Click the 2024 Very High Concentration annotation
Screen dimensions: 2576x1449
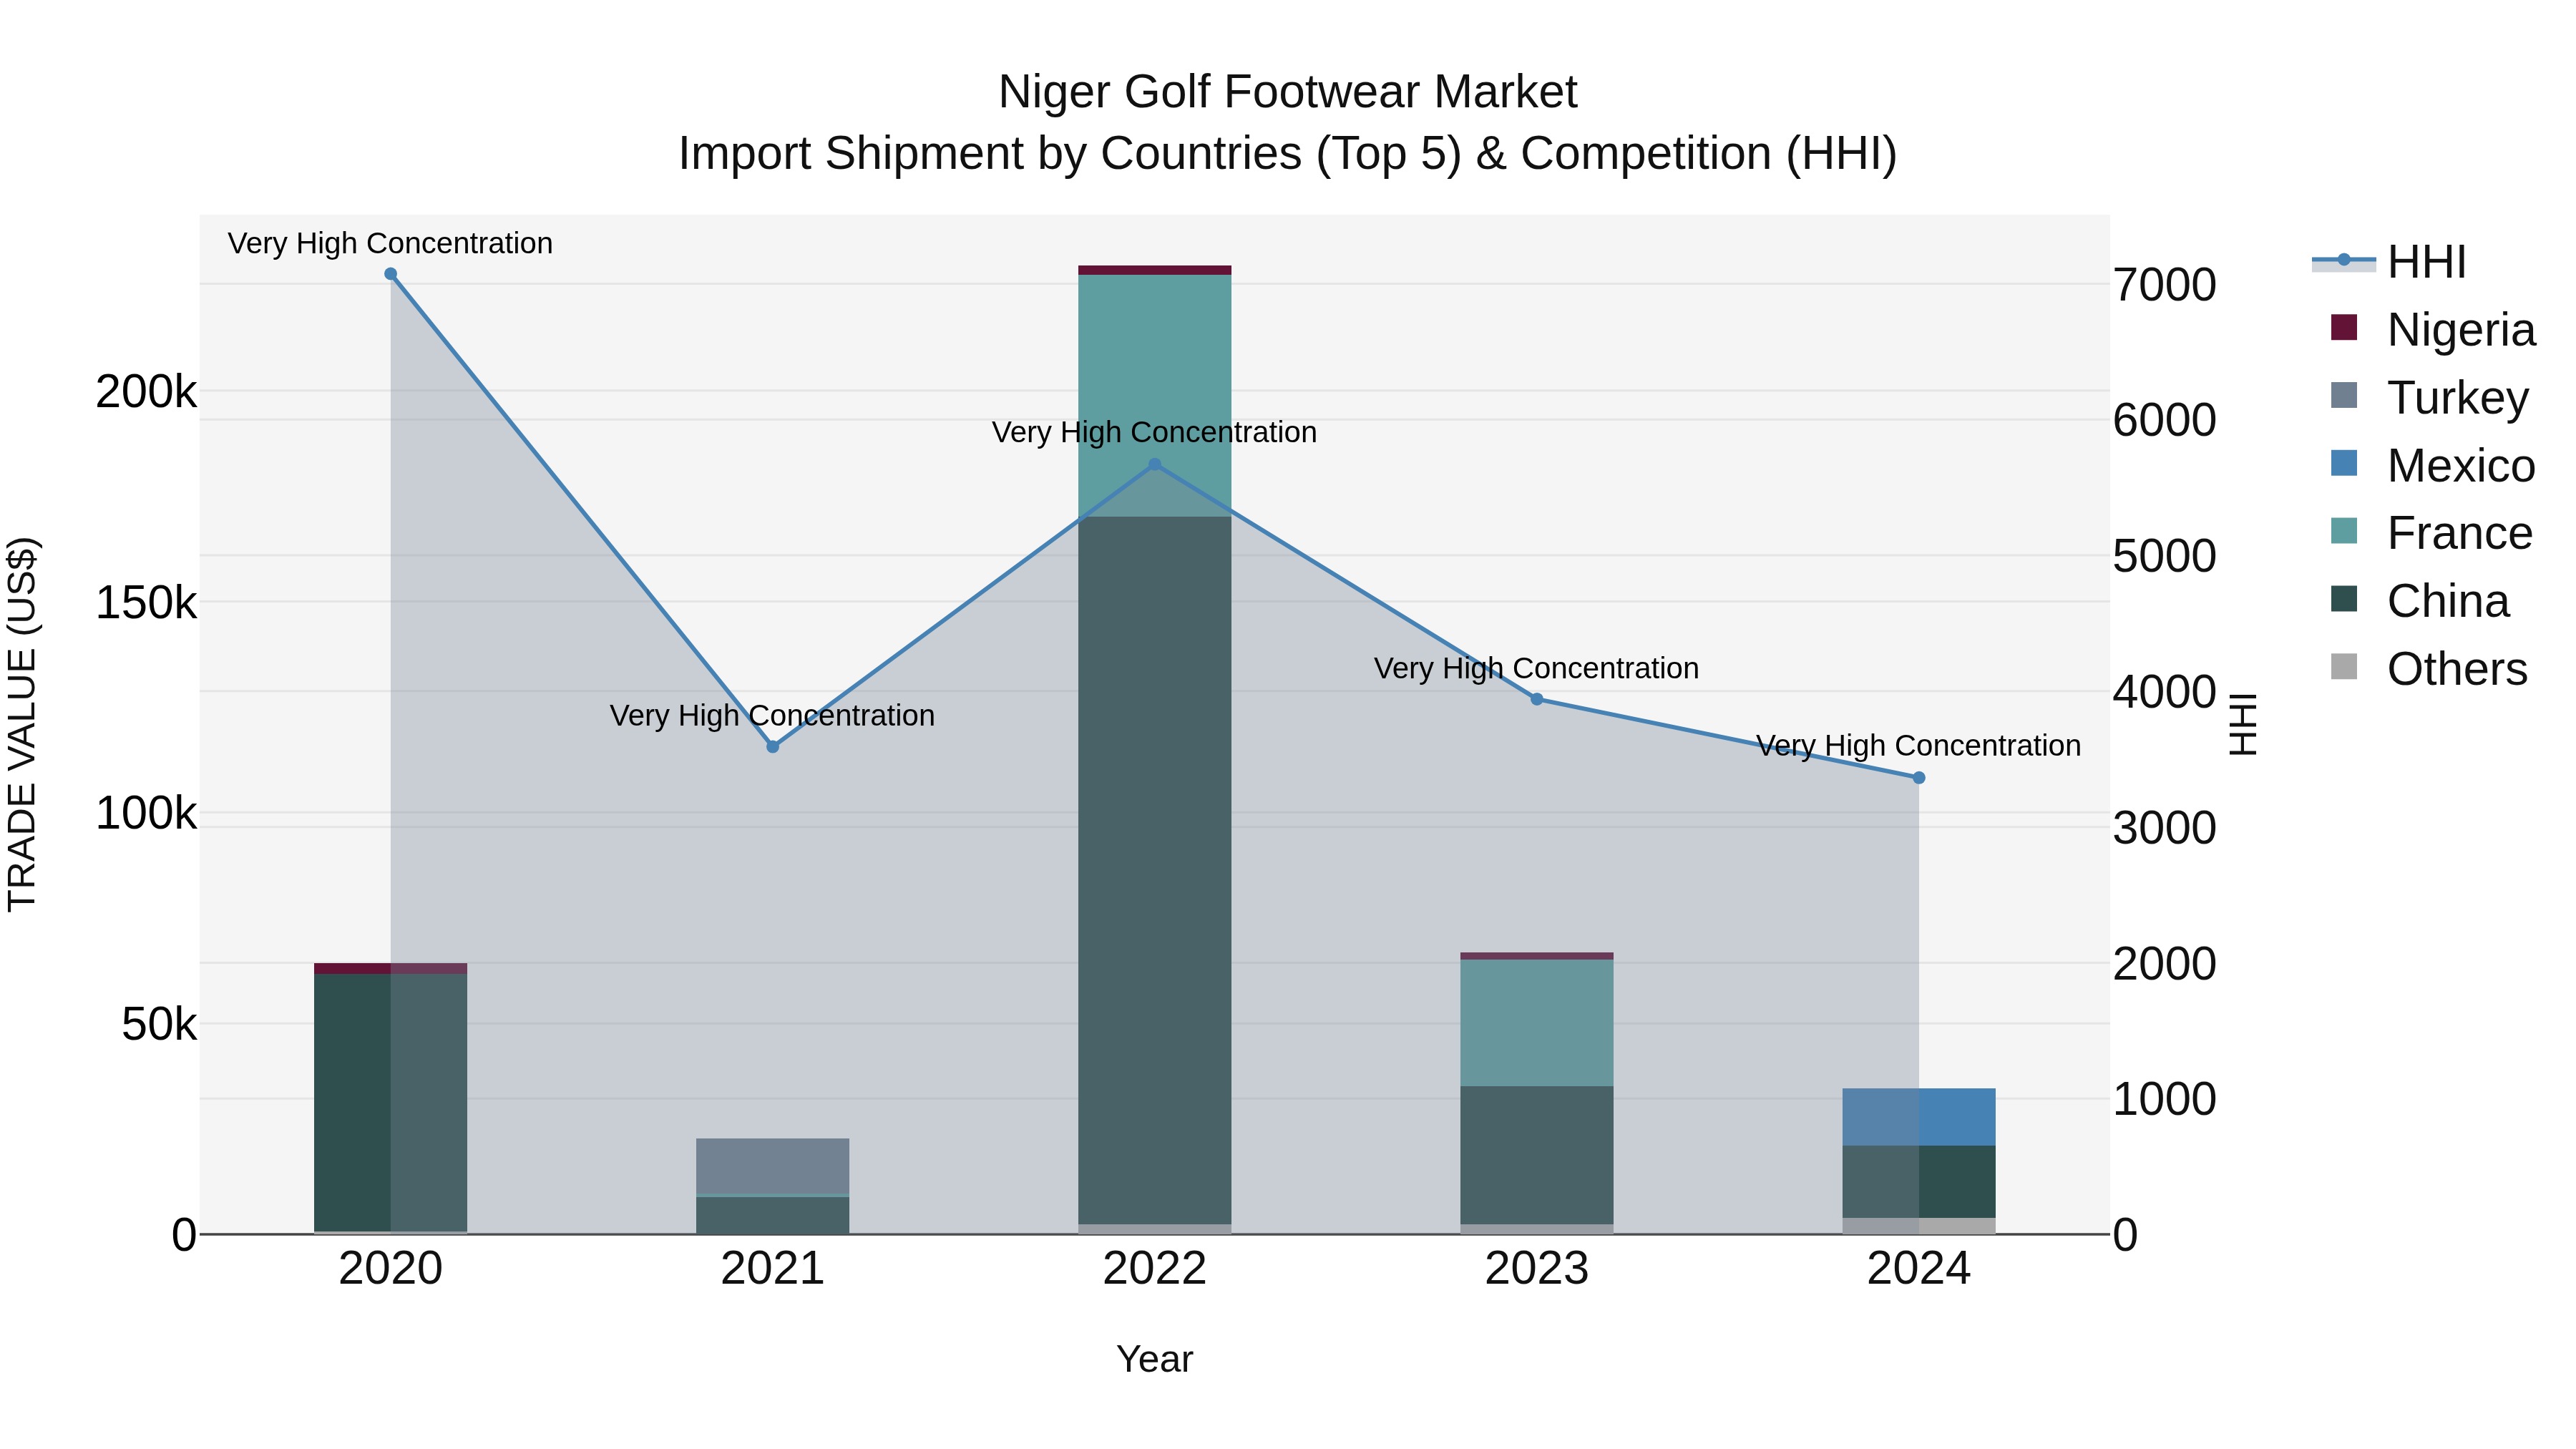click(1919, 746)
